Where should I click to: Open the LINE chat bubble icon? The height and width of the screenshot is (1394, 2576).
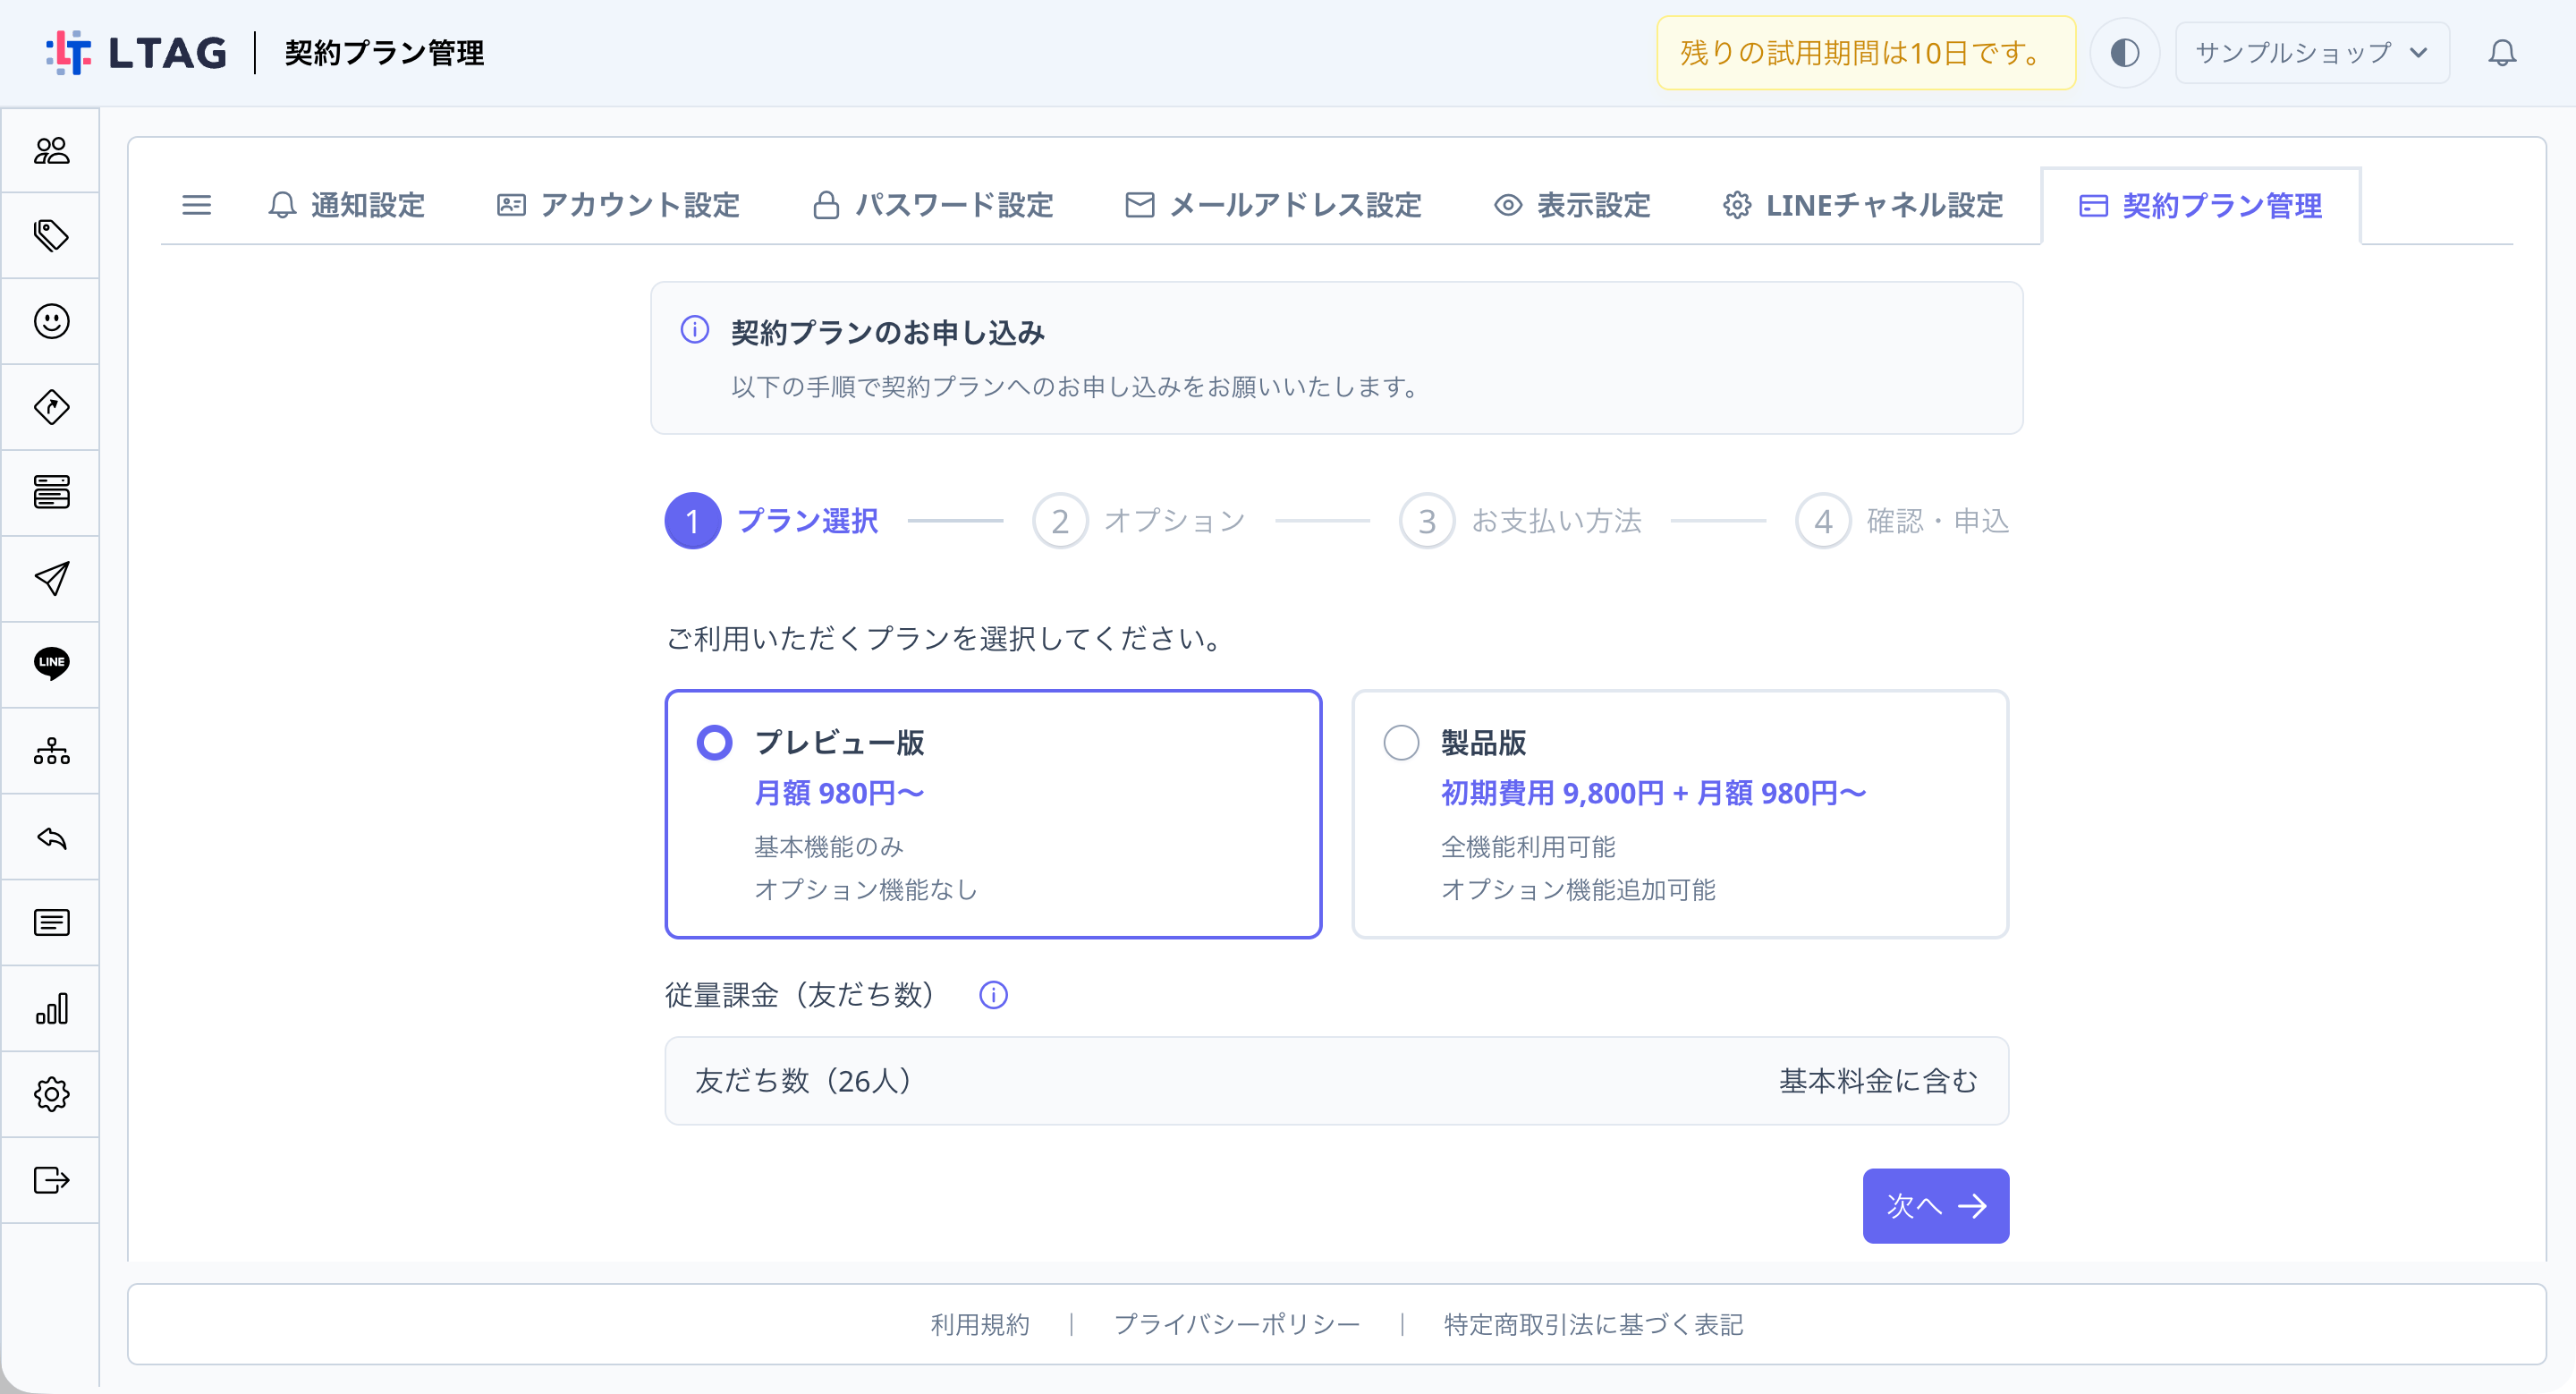coord(51,664)
